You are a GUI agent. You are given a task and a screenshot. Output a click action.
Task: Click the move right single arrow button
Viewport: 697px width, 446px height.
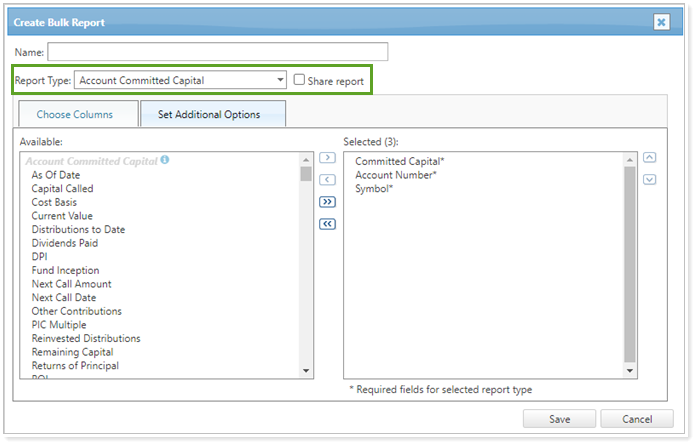[327, 158]
